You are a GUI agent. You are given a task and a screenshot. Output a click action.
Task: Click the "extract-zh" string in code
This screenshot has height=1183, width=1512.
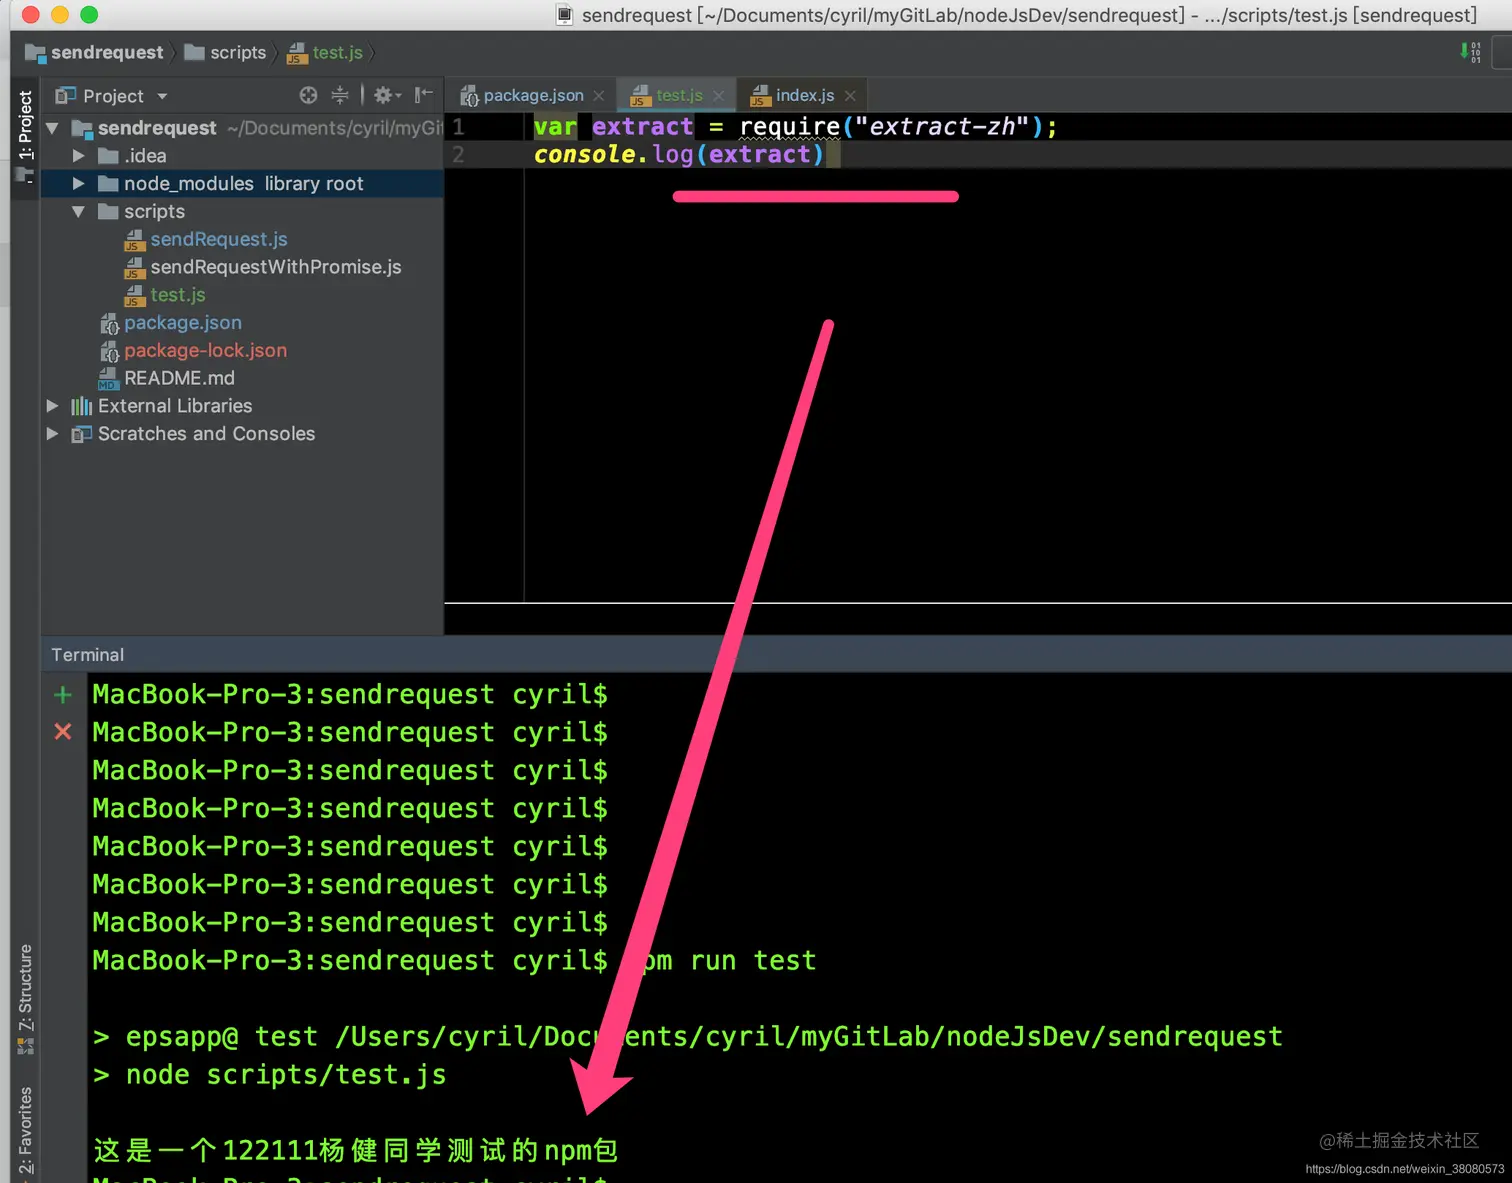pos(942,127)
